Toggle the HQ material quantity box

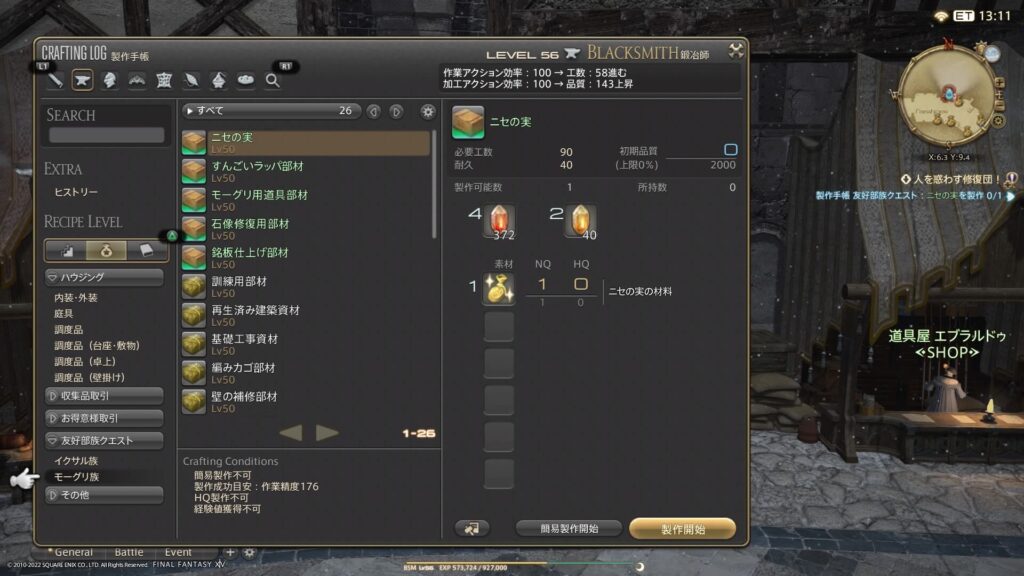[x=581, y=284]
